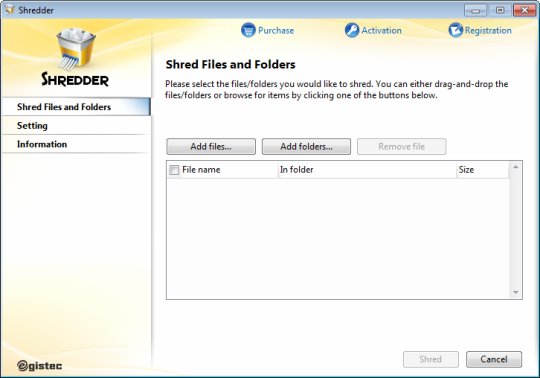Open the Purchase link
Screen dimensions: 540x378
point(276,31)
